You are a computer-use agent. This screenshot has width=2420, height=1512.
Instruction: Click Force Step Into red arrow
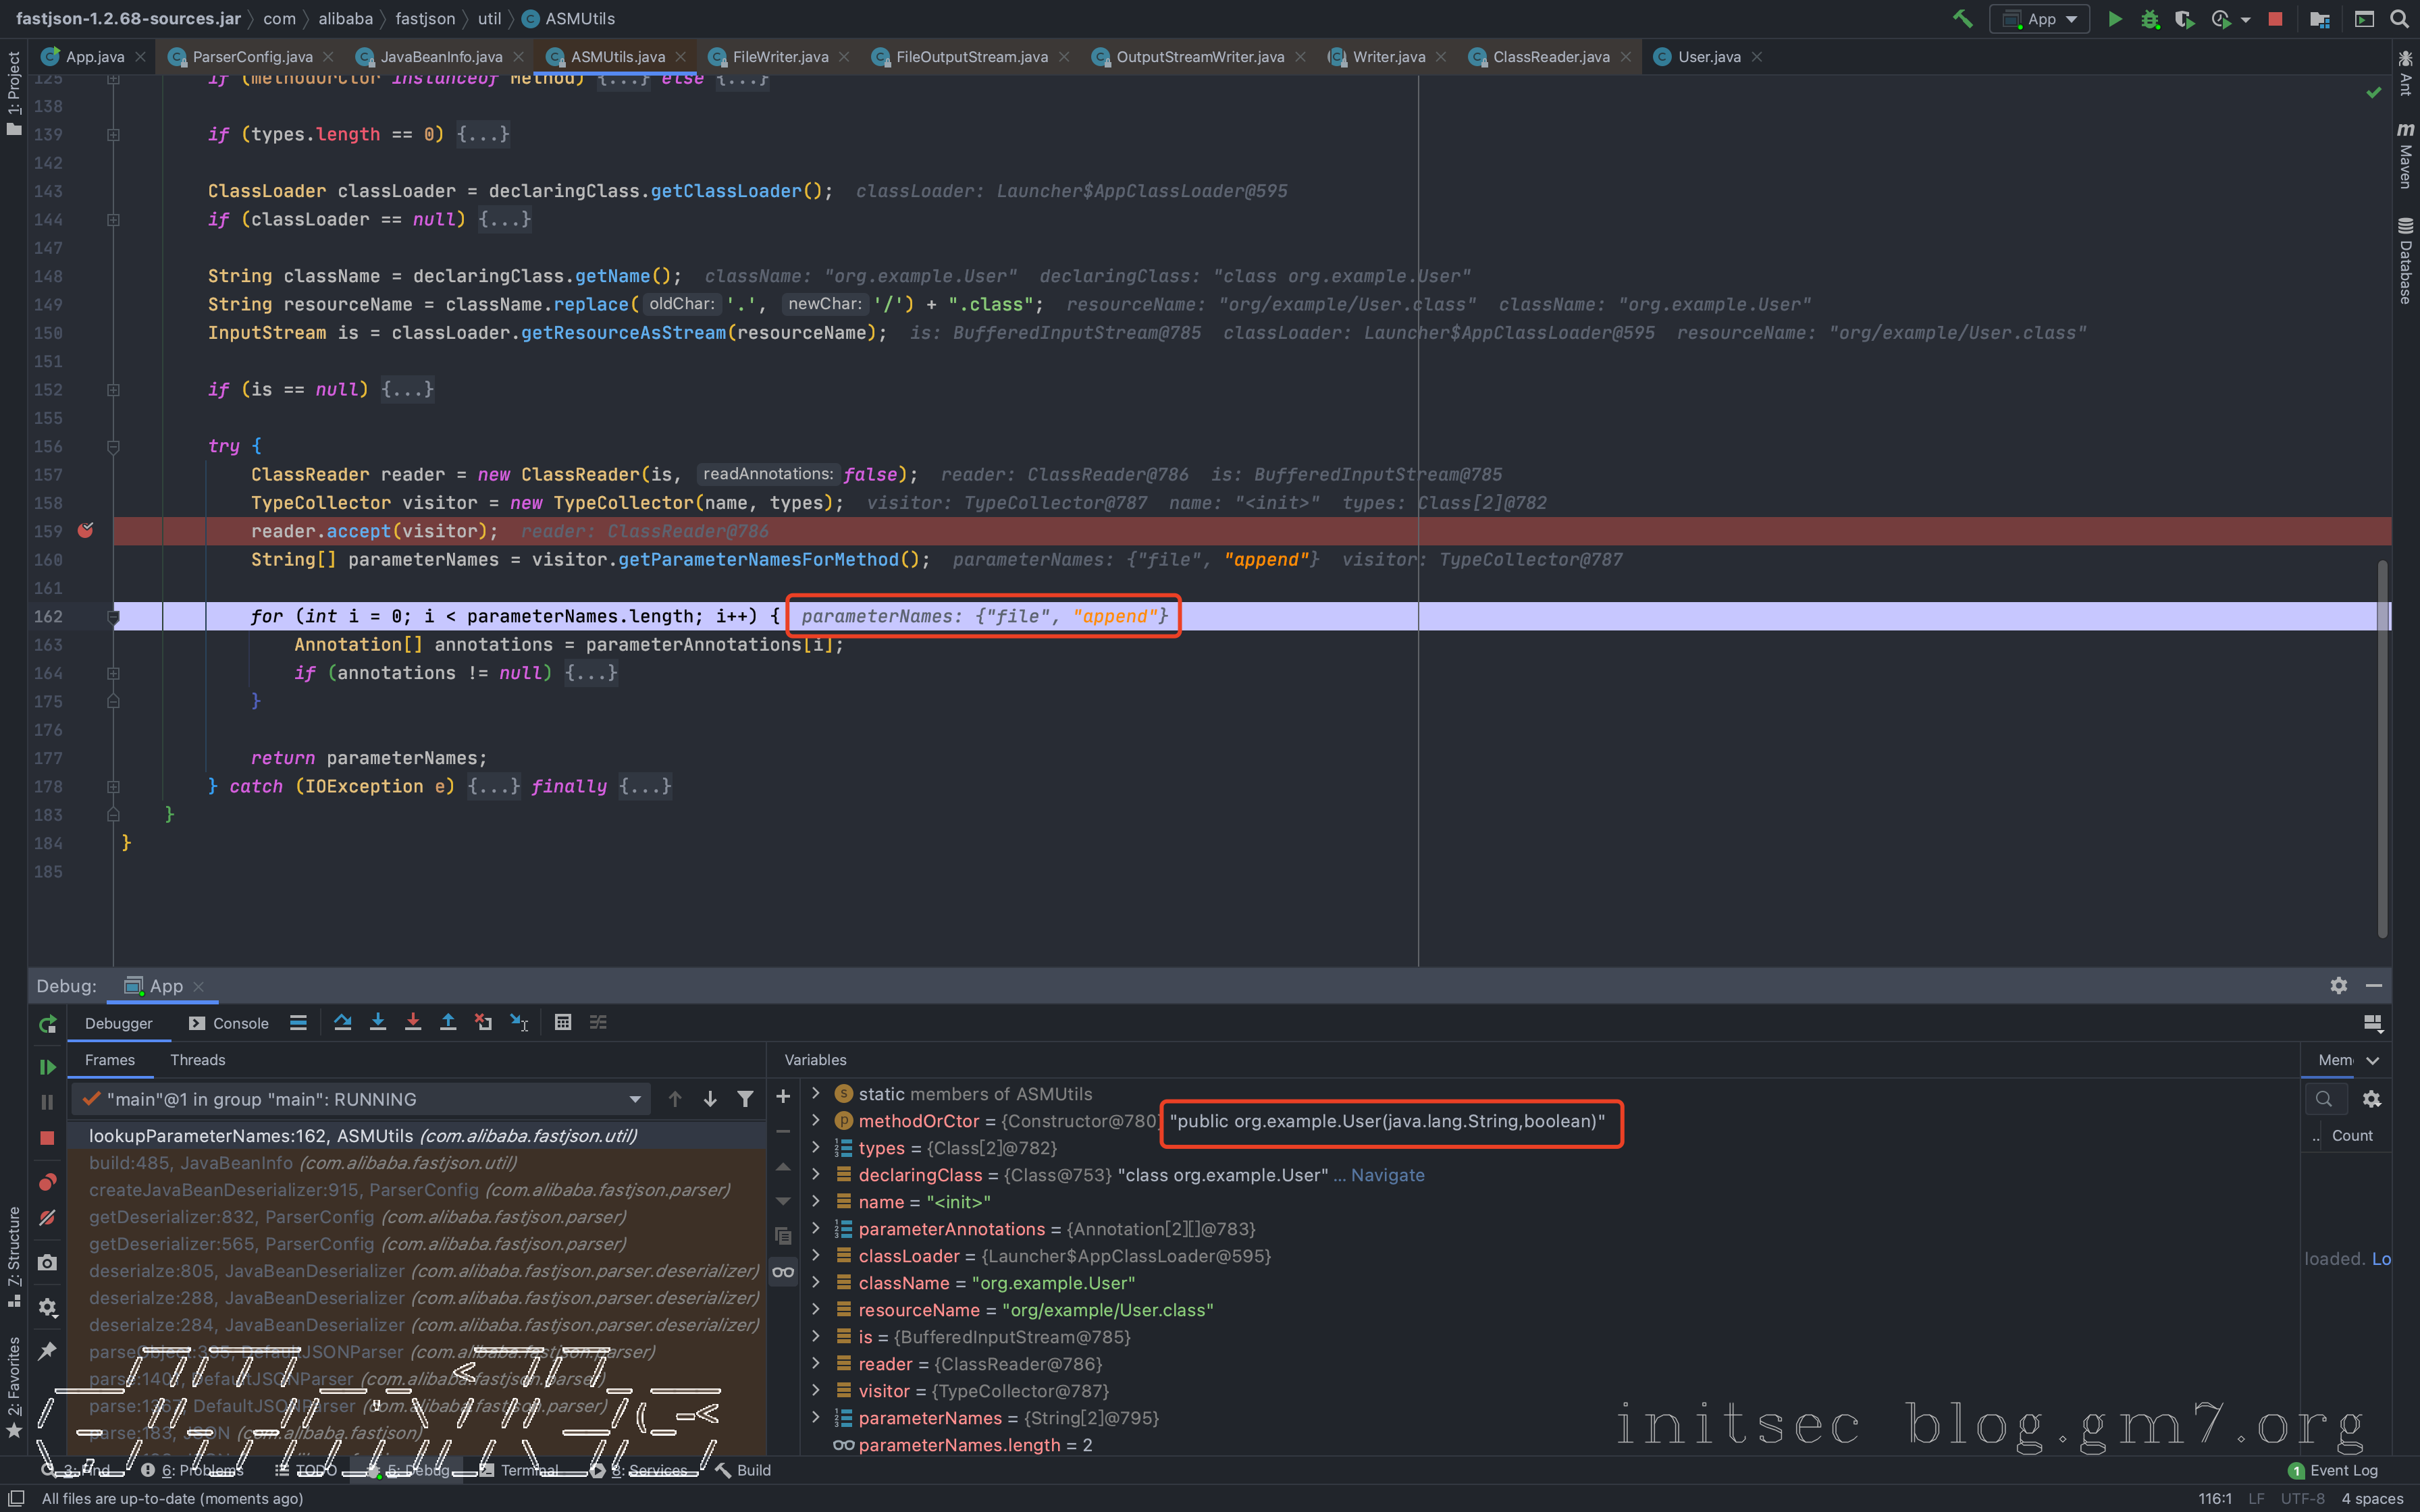coord(413,1022)
